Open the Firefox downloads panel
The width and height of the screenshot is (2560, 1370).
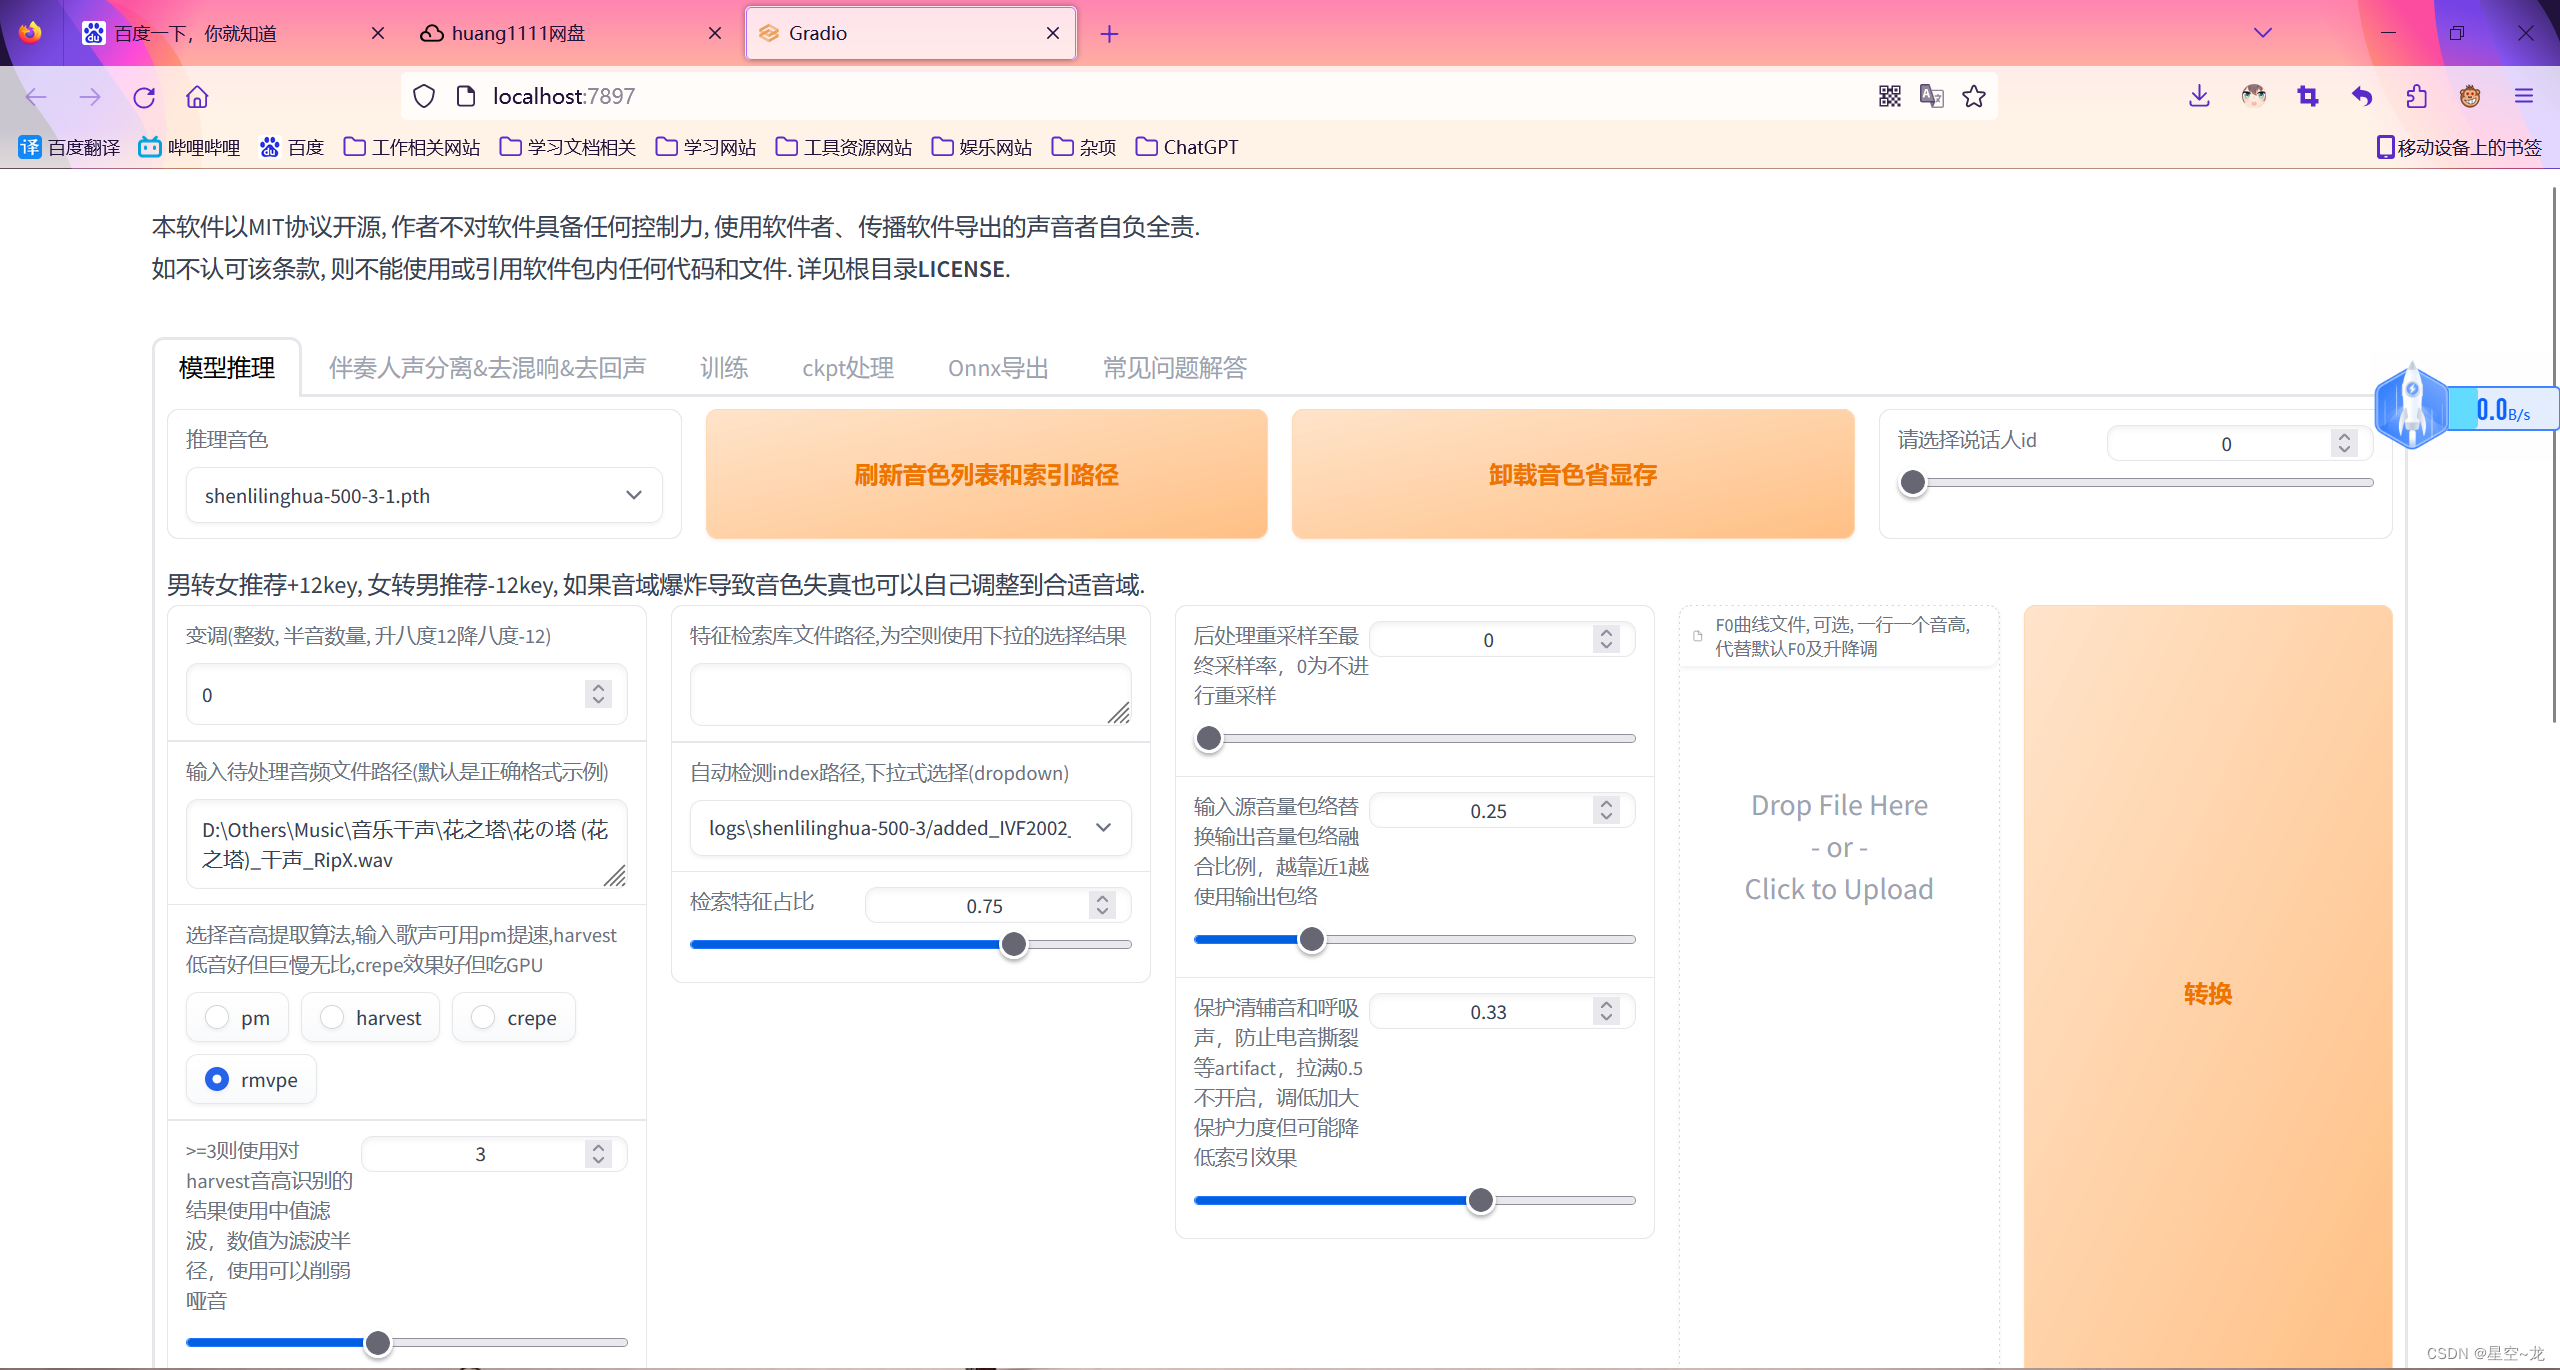[x=2199, y=96]
